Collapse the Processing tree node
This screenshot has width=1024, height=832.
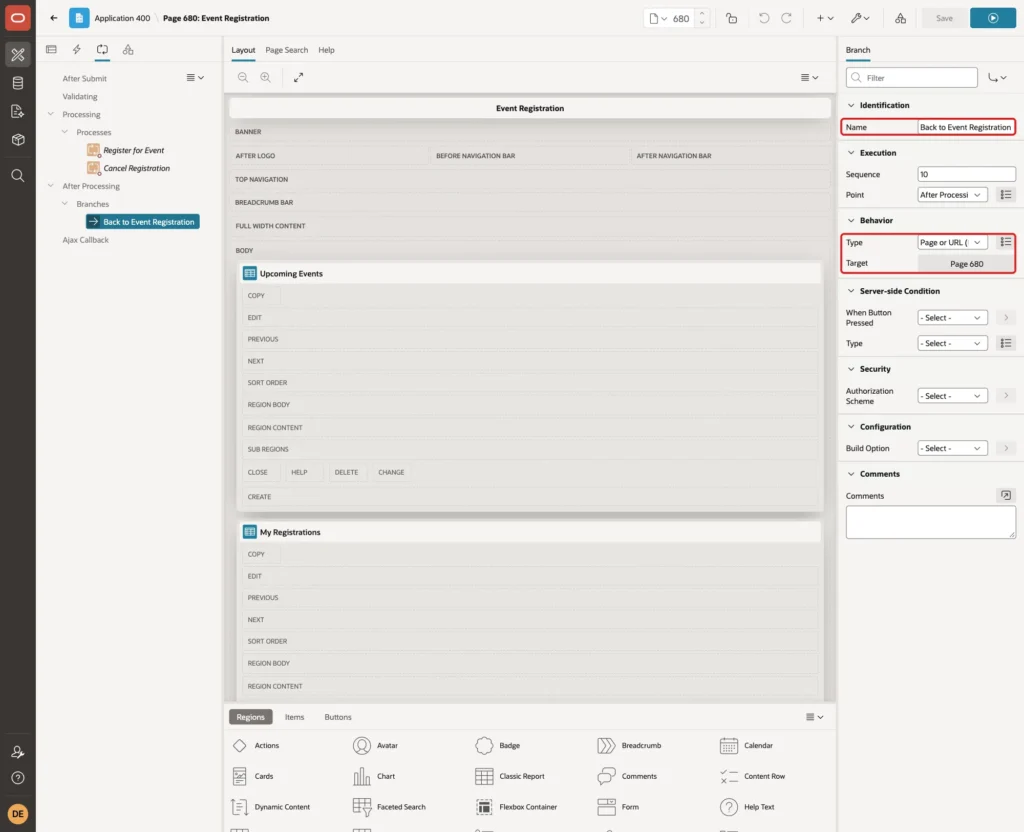50,114
